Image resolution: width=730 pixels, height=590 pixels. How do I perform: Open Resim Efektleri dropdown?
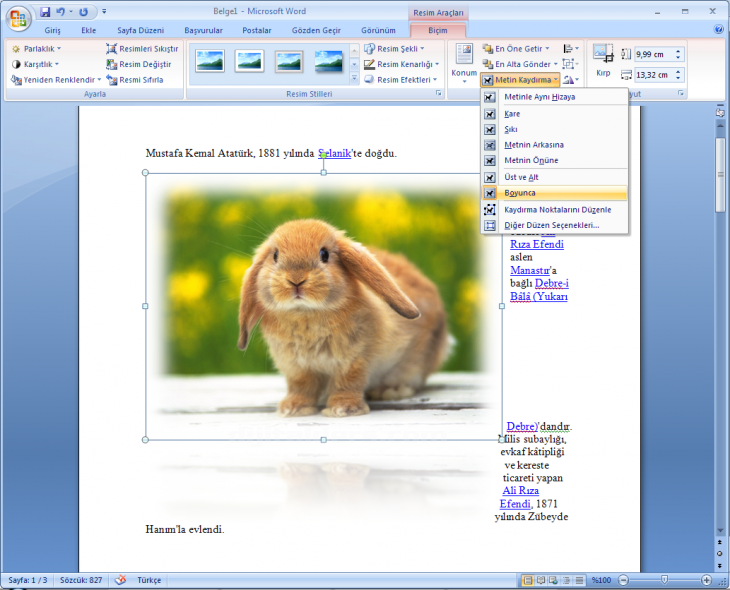[x=401, y=80]
